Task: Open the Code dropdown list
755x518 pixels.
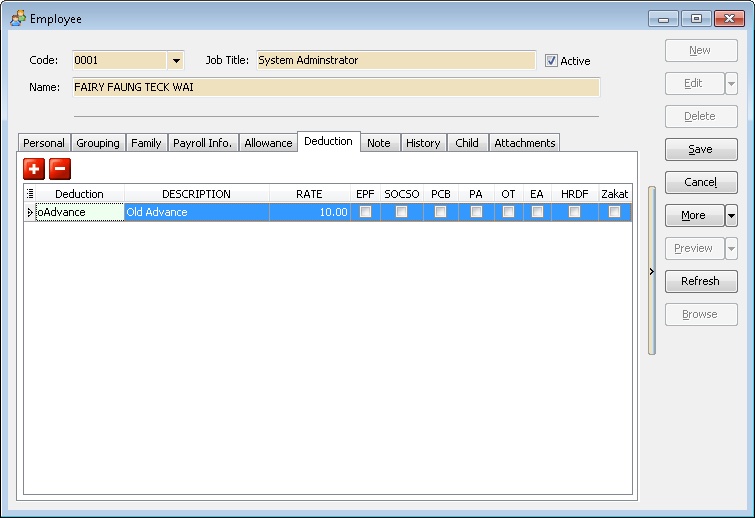Action: pyautogui.click(x=176, y=61)
